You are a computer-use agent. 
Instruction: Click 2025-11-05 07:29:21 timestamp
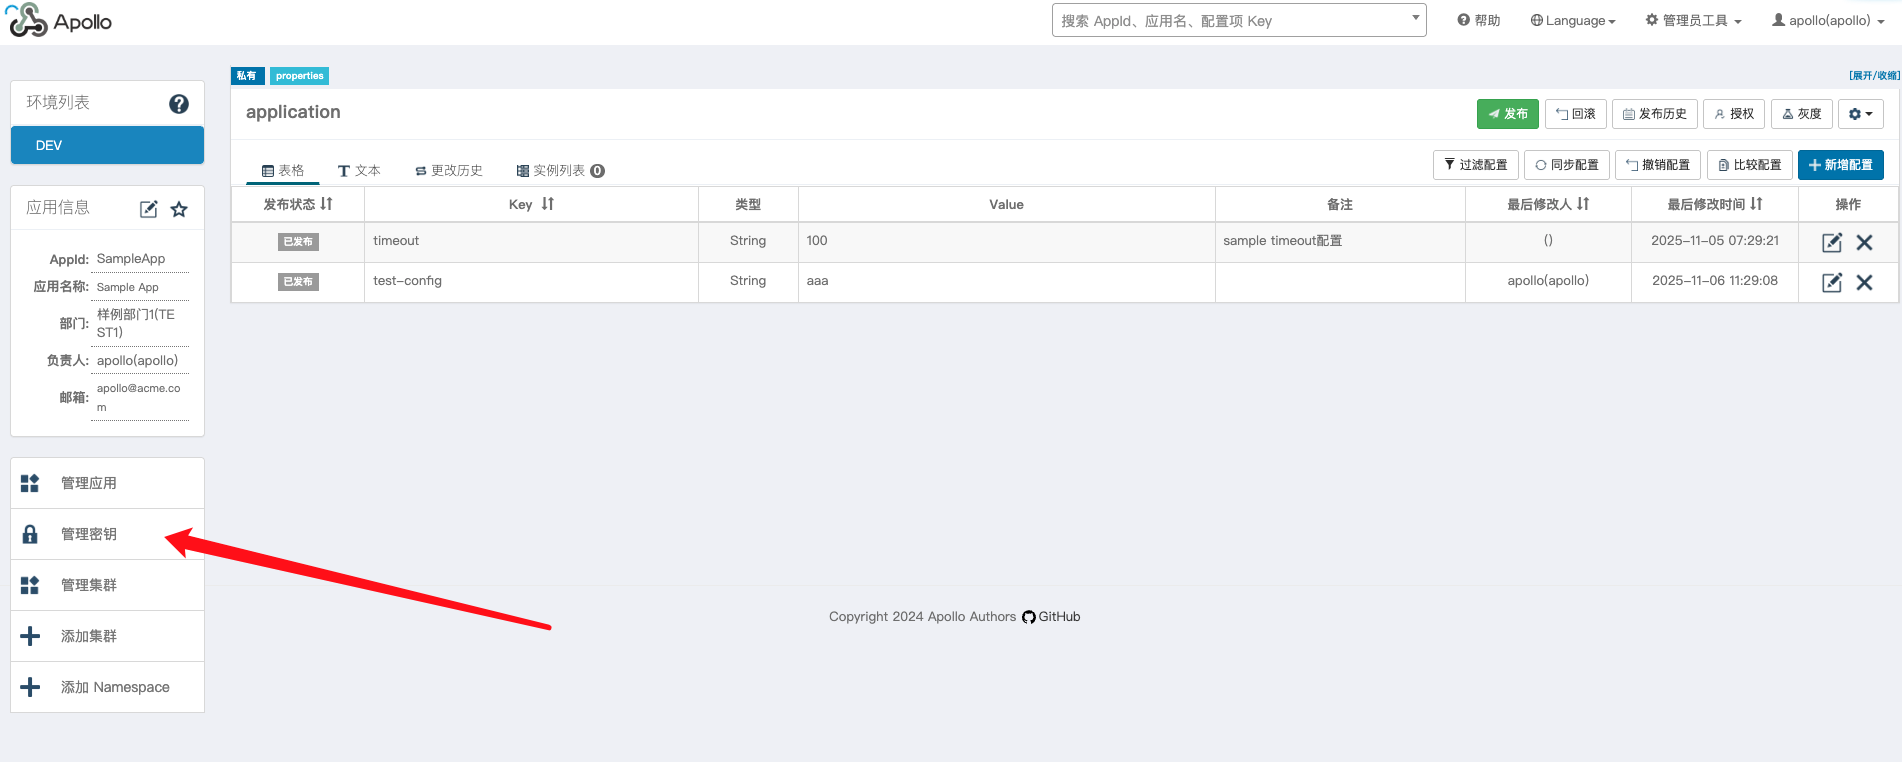[x=1715, y=241]
